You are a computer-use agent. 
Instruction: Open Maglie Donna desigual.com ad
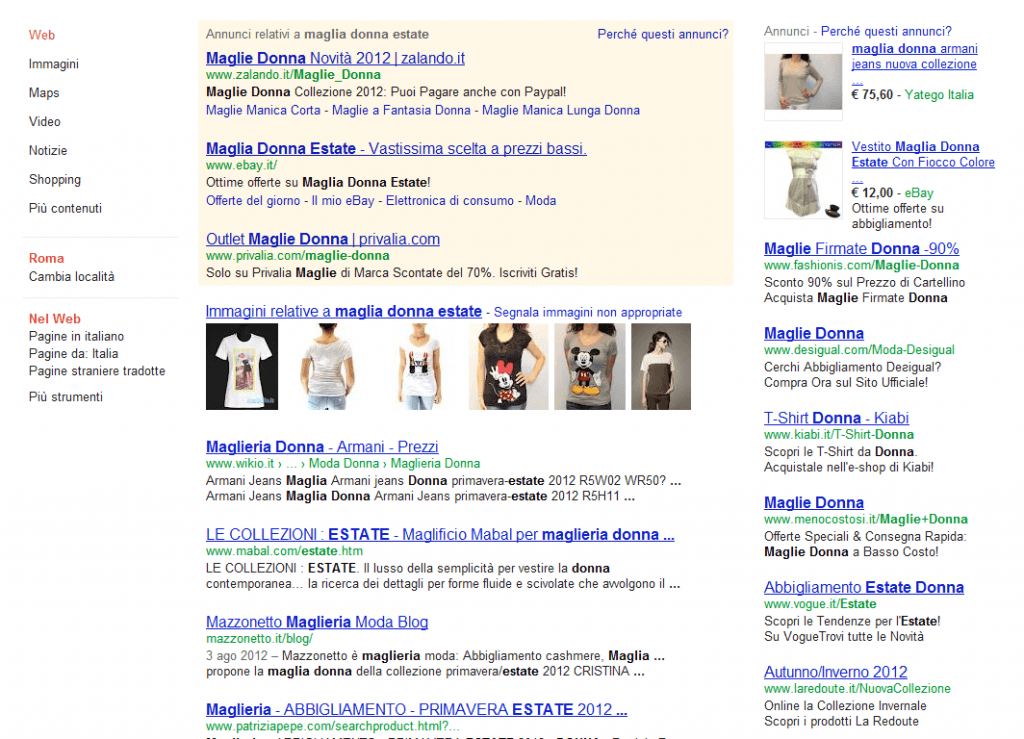[814, 334]
